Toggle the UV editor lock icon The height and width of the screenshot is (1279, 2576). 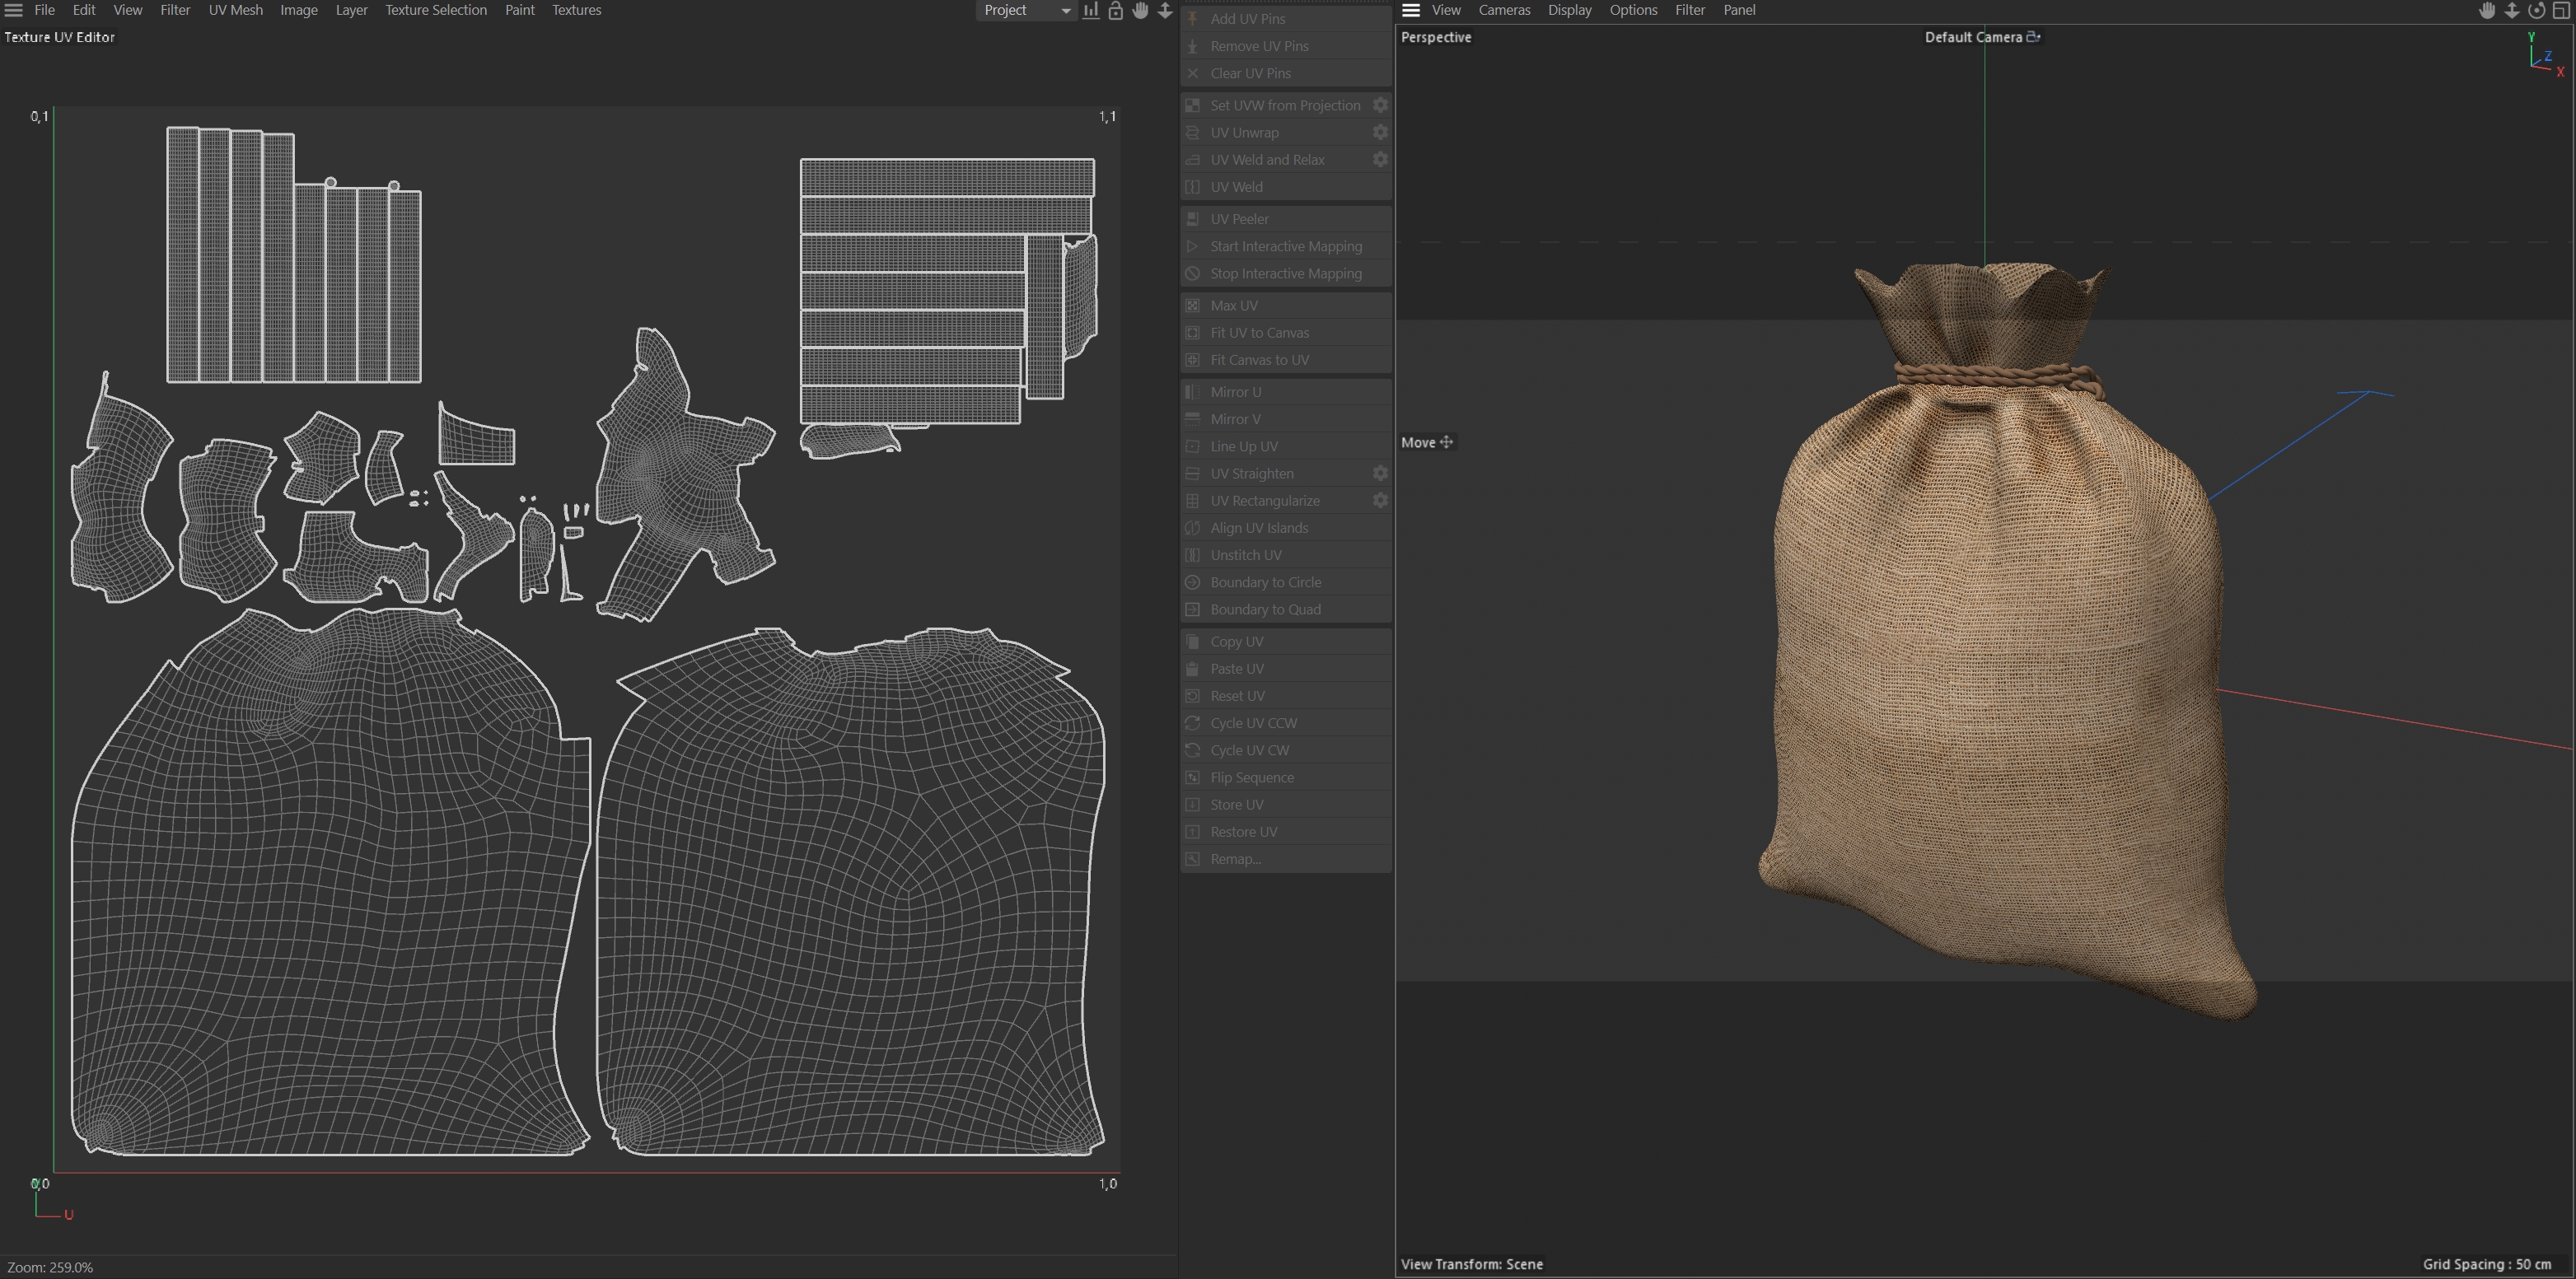(x=1116, y=11)
